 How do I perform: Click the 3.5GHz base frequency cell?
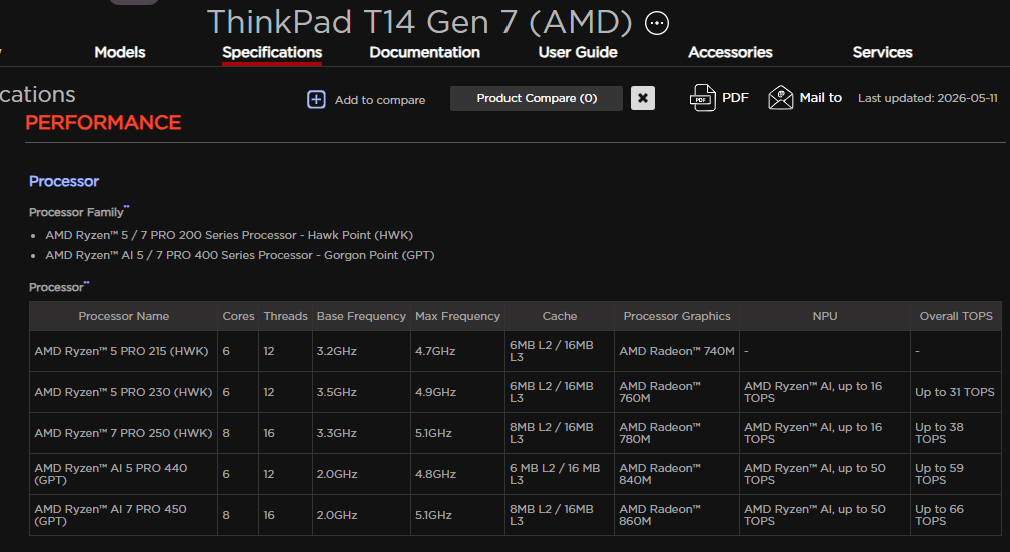[x=361, y=392]
